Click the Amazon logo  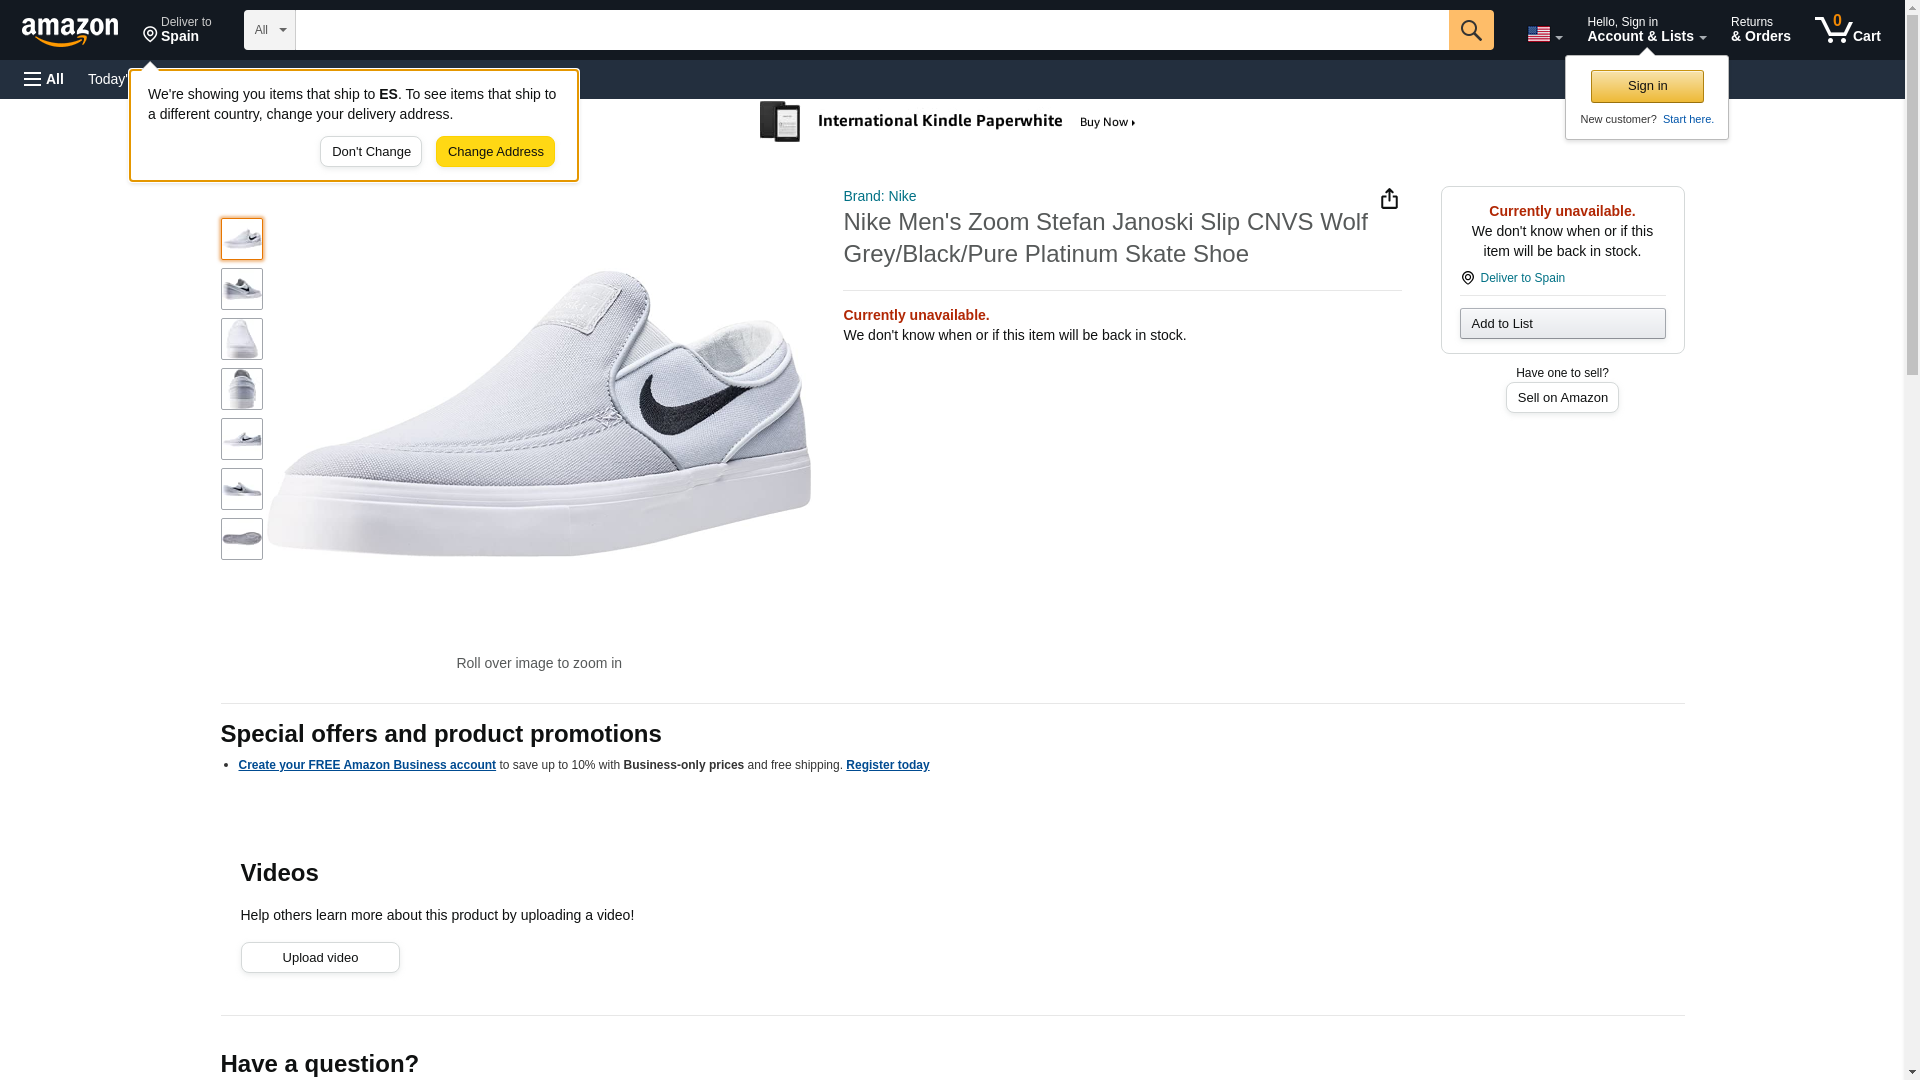70,31
